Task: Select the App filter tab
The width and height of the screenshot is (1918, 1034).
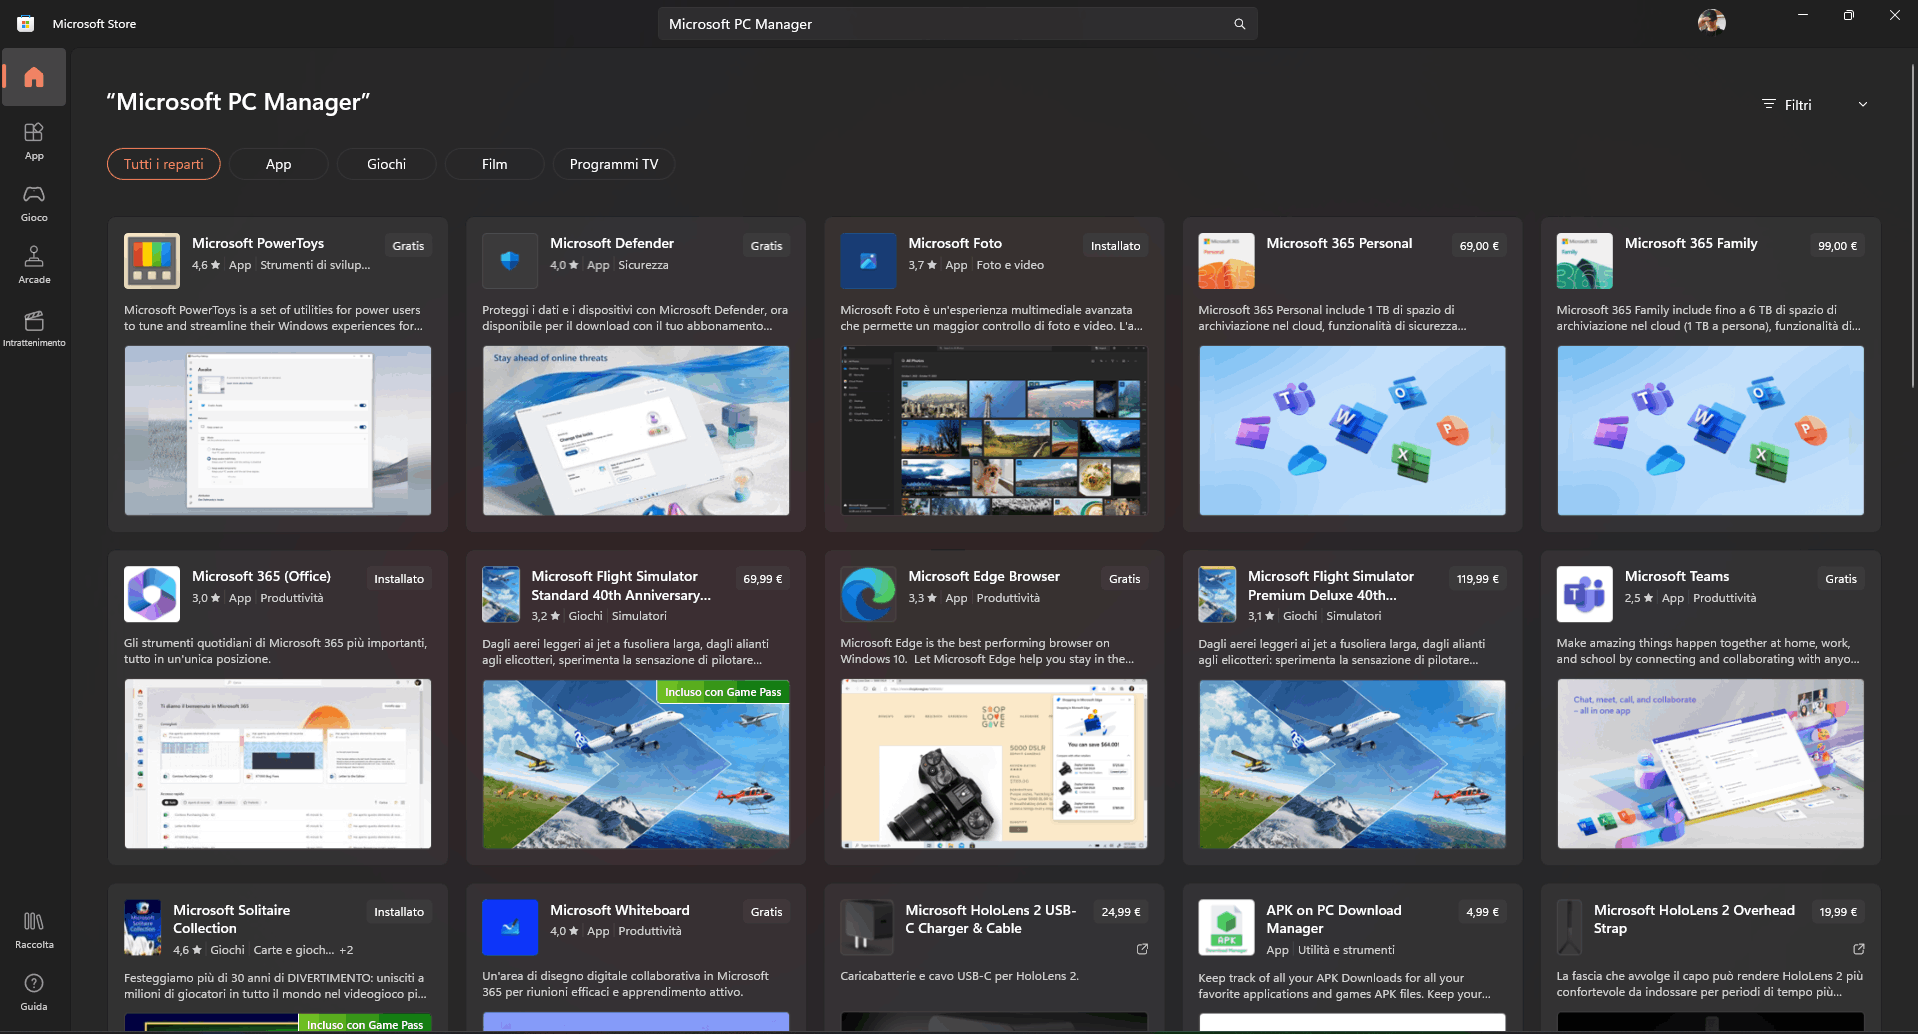Action: tap(279, 164)
